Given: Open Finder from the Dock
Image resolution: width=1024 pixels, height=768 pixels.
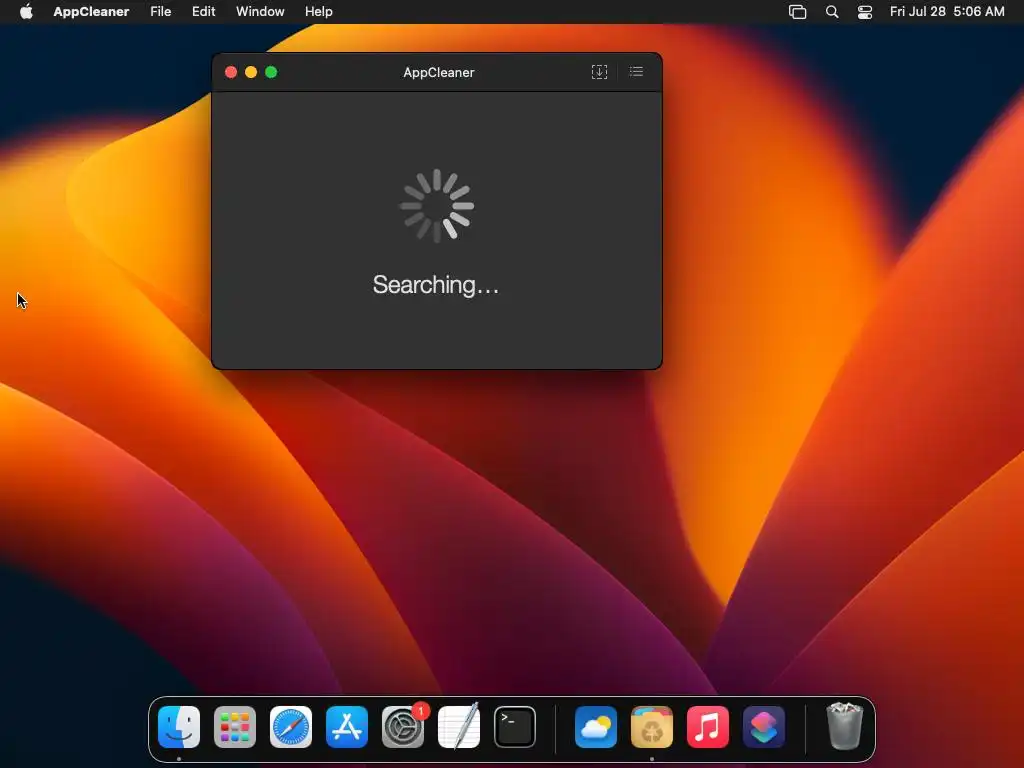Looking at the screenshot, I should point(179,727).
